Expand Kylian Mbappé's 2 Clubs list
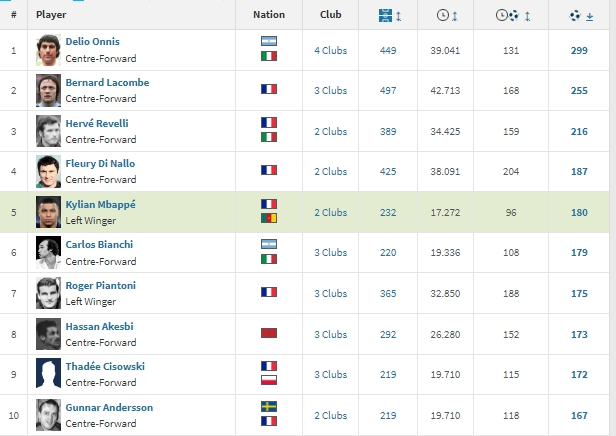 tap(330, 212)
